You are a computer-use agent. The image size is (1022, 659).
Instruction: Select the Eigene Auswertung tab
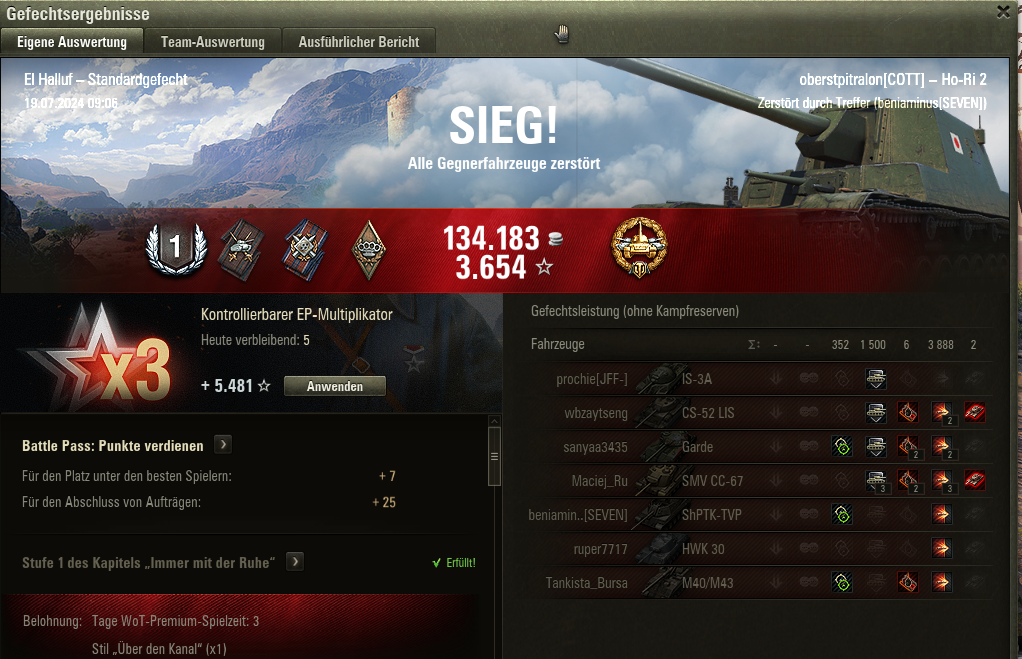pos(72,42)
